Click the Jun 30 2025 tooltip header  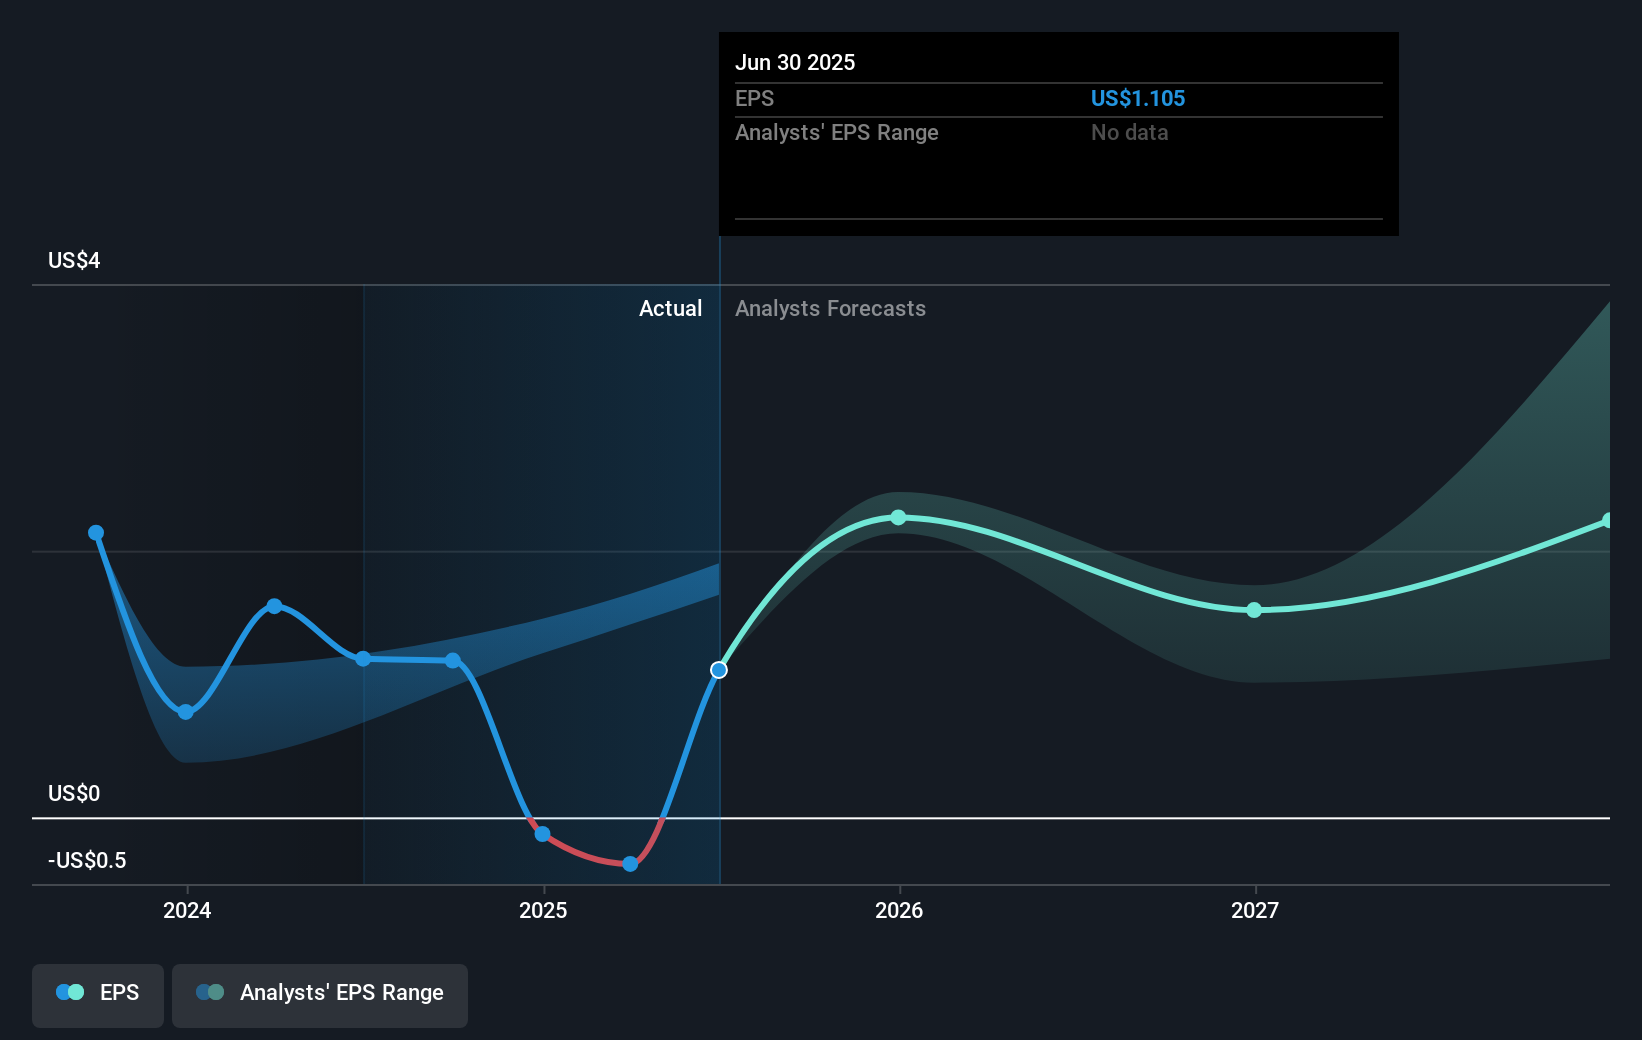795,62
